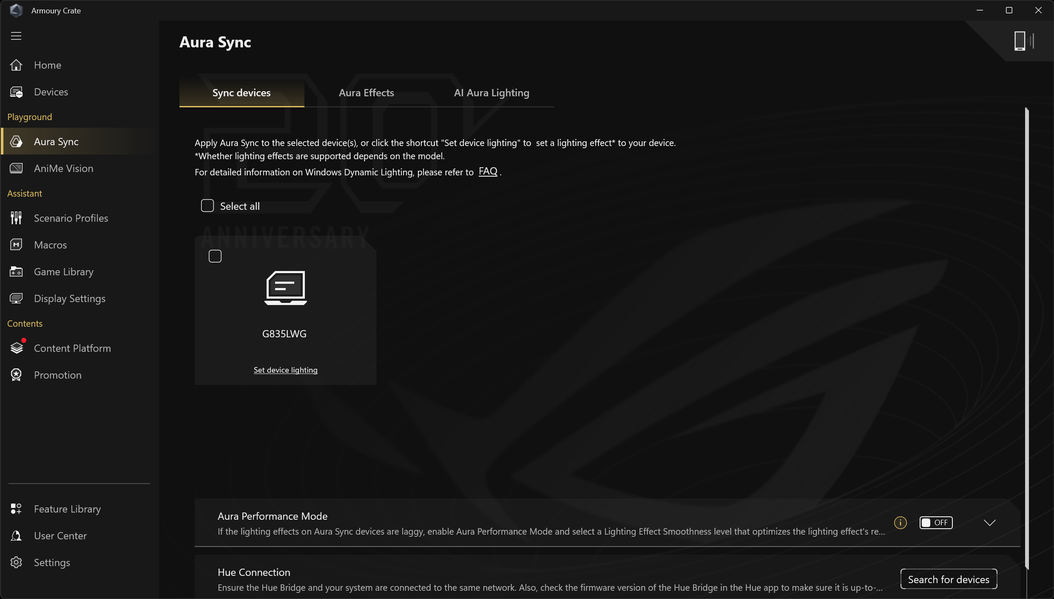Click the Promotion icon in the sidebar

tap(16, 375)
